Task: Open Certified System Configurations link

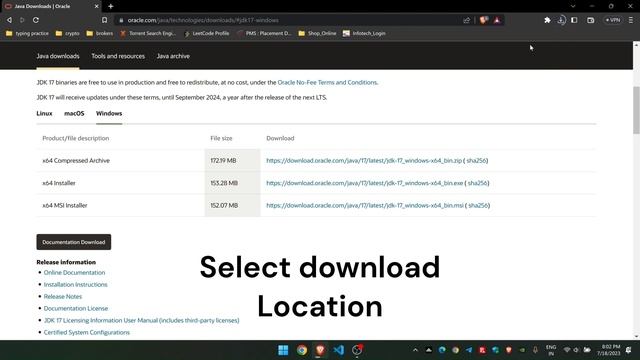Action: click(x=87, y=333)
